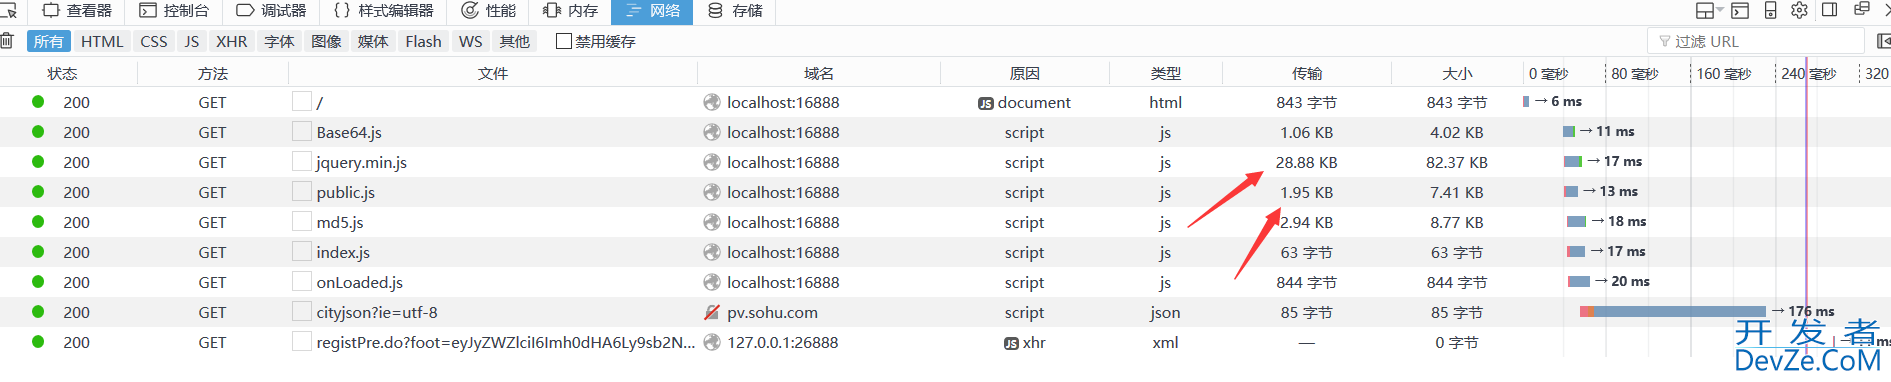The width and height of the screenshot is (1891, 382).
Task: Toggle the split console icon
Action: [x=1740, y=11]
